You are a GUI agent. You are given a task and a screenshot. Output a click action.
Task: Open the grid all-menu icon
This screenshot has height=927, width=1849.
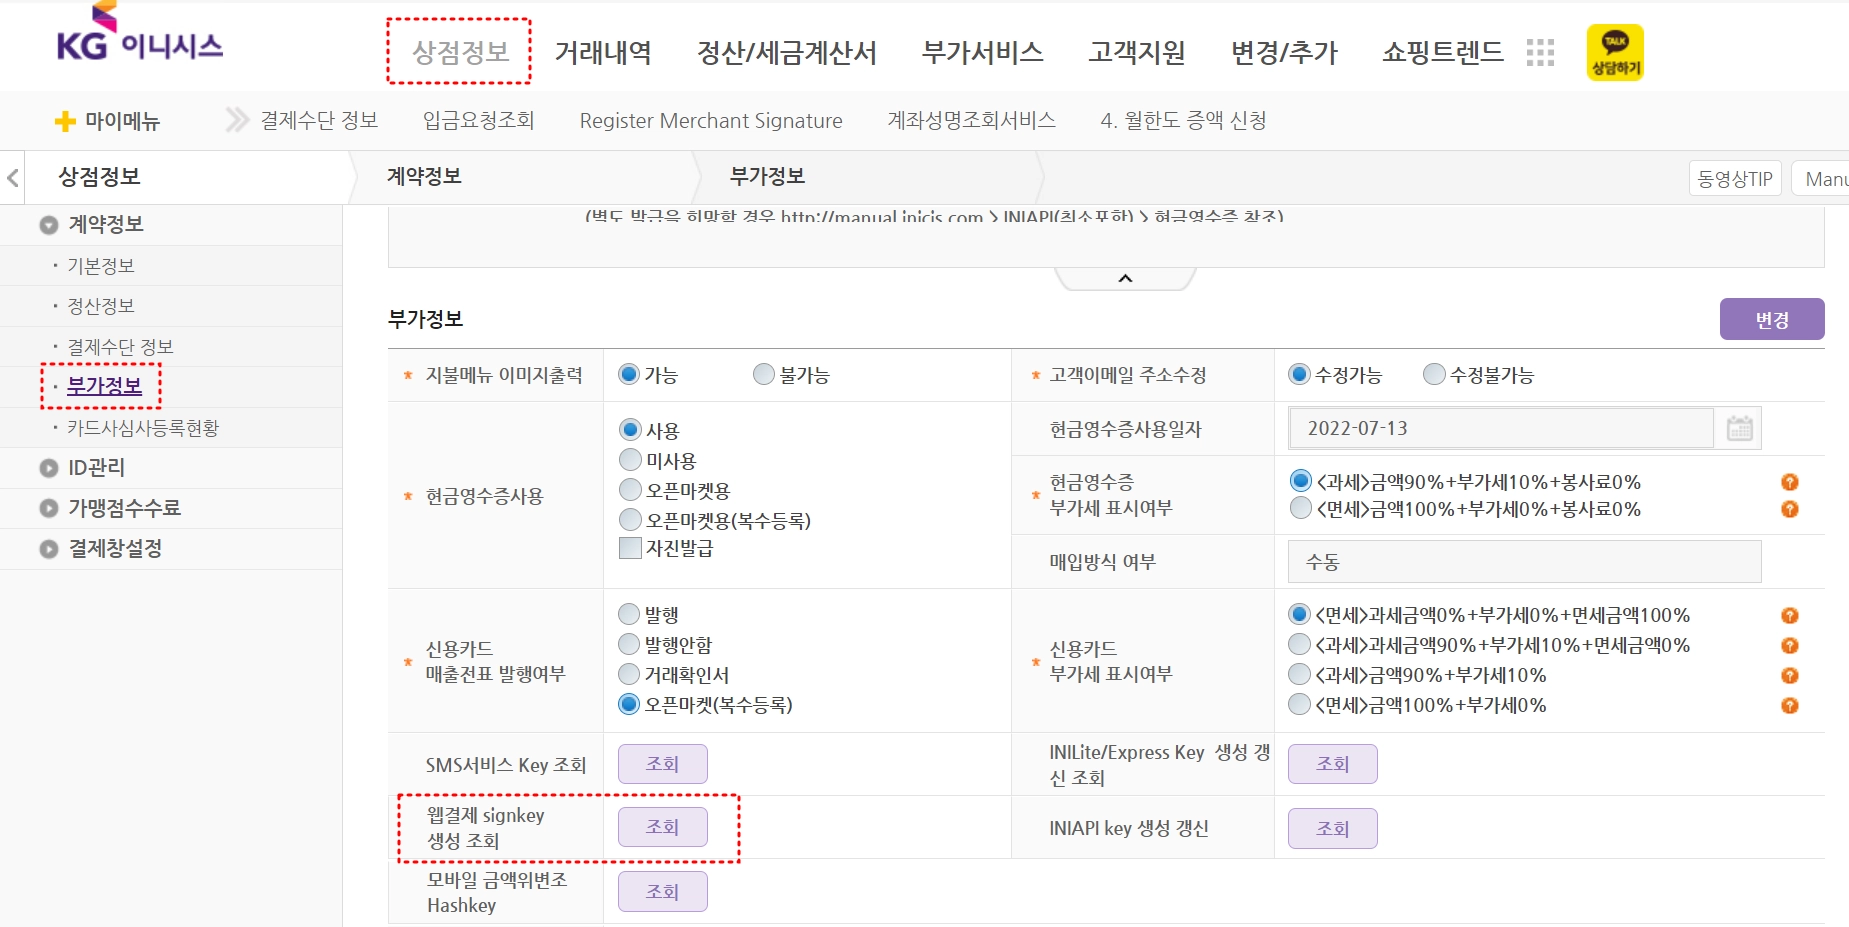click(x=1540, y=52)
